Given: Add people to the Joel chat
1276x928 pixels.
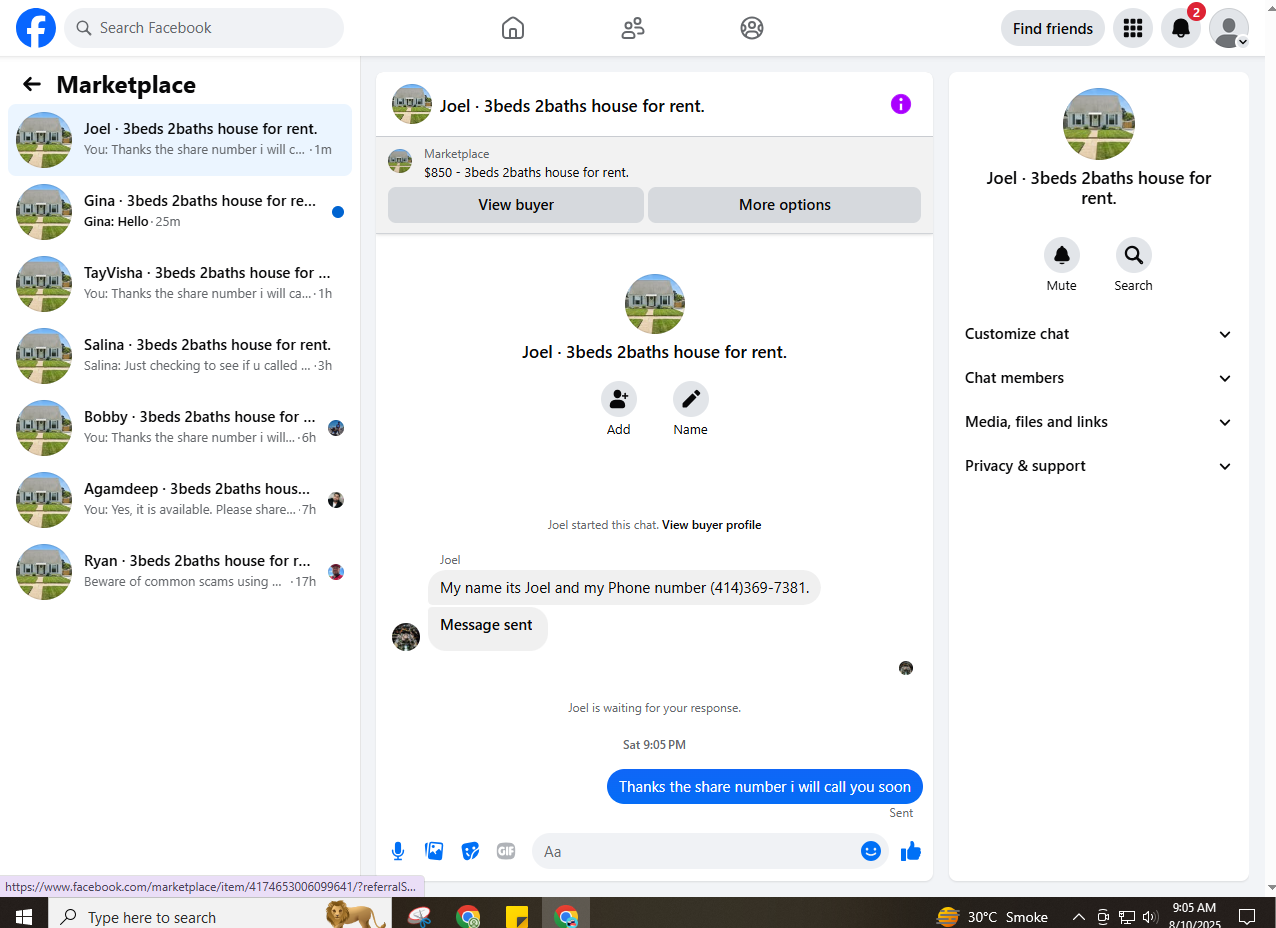Looking at the screenshot, I should (x=619, y=400).
